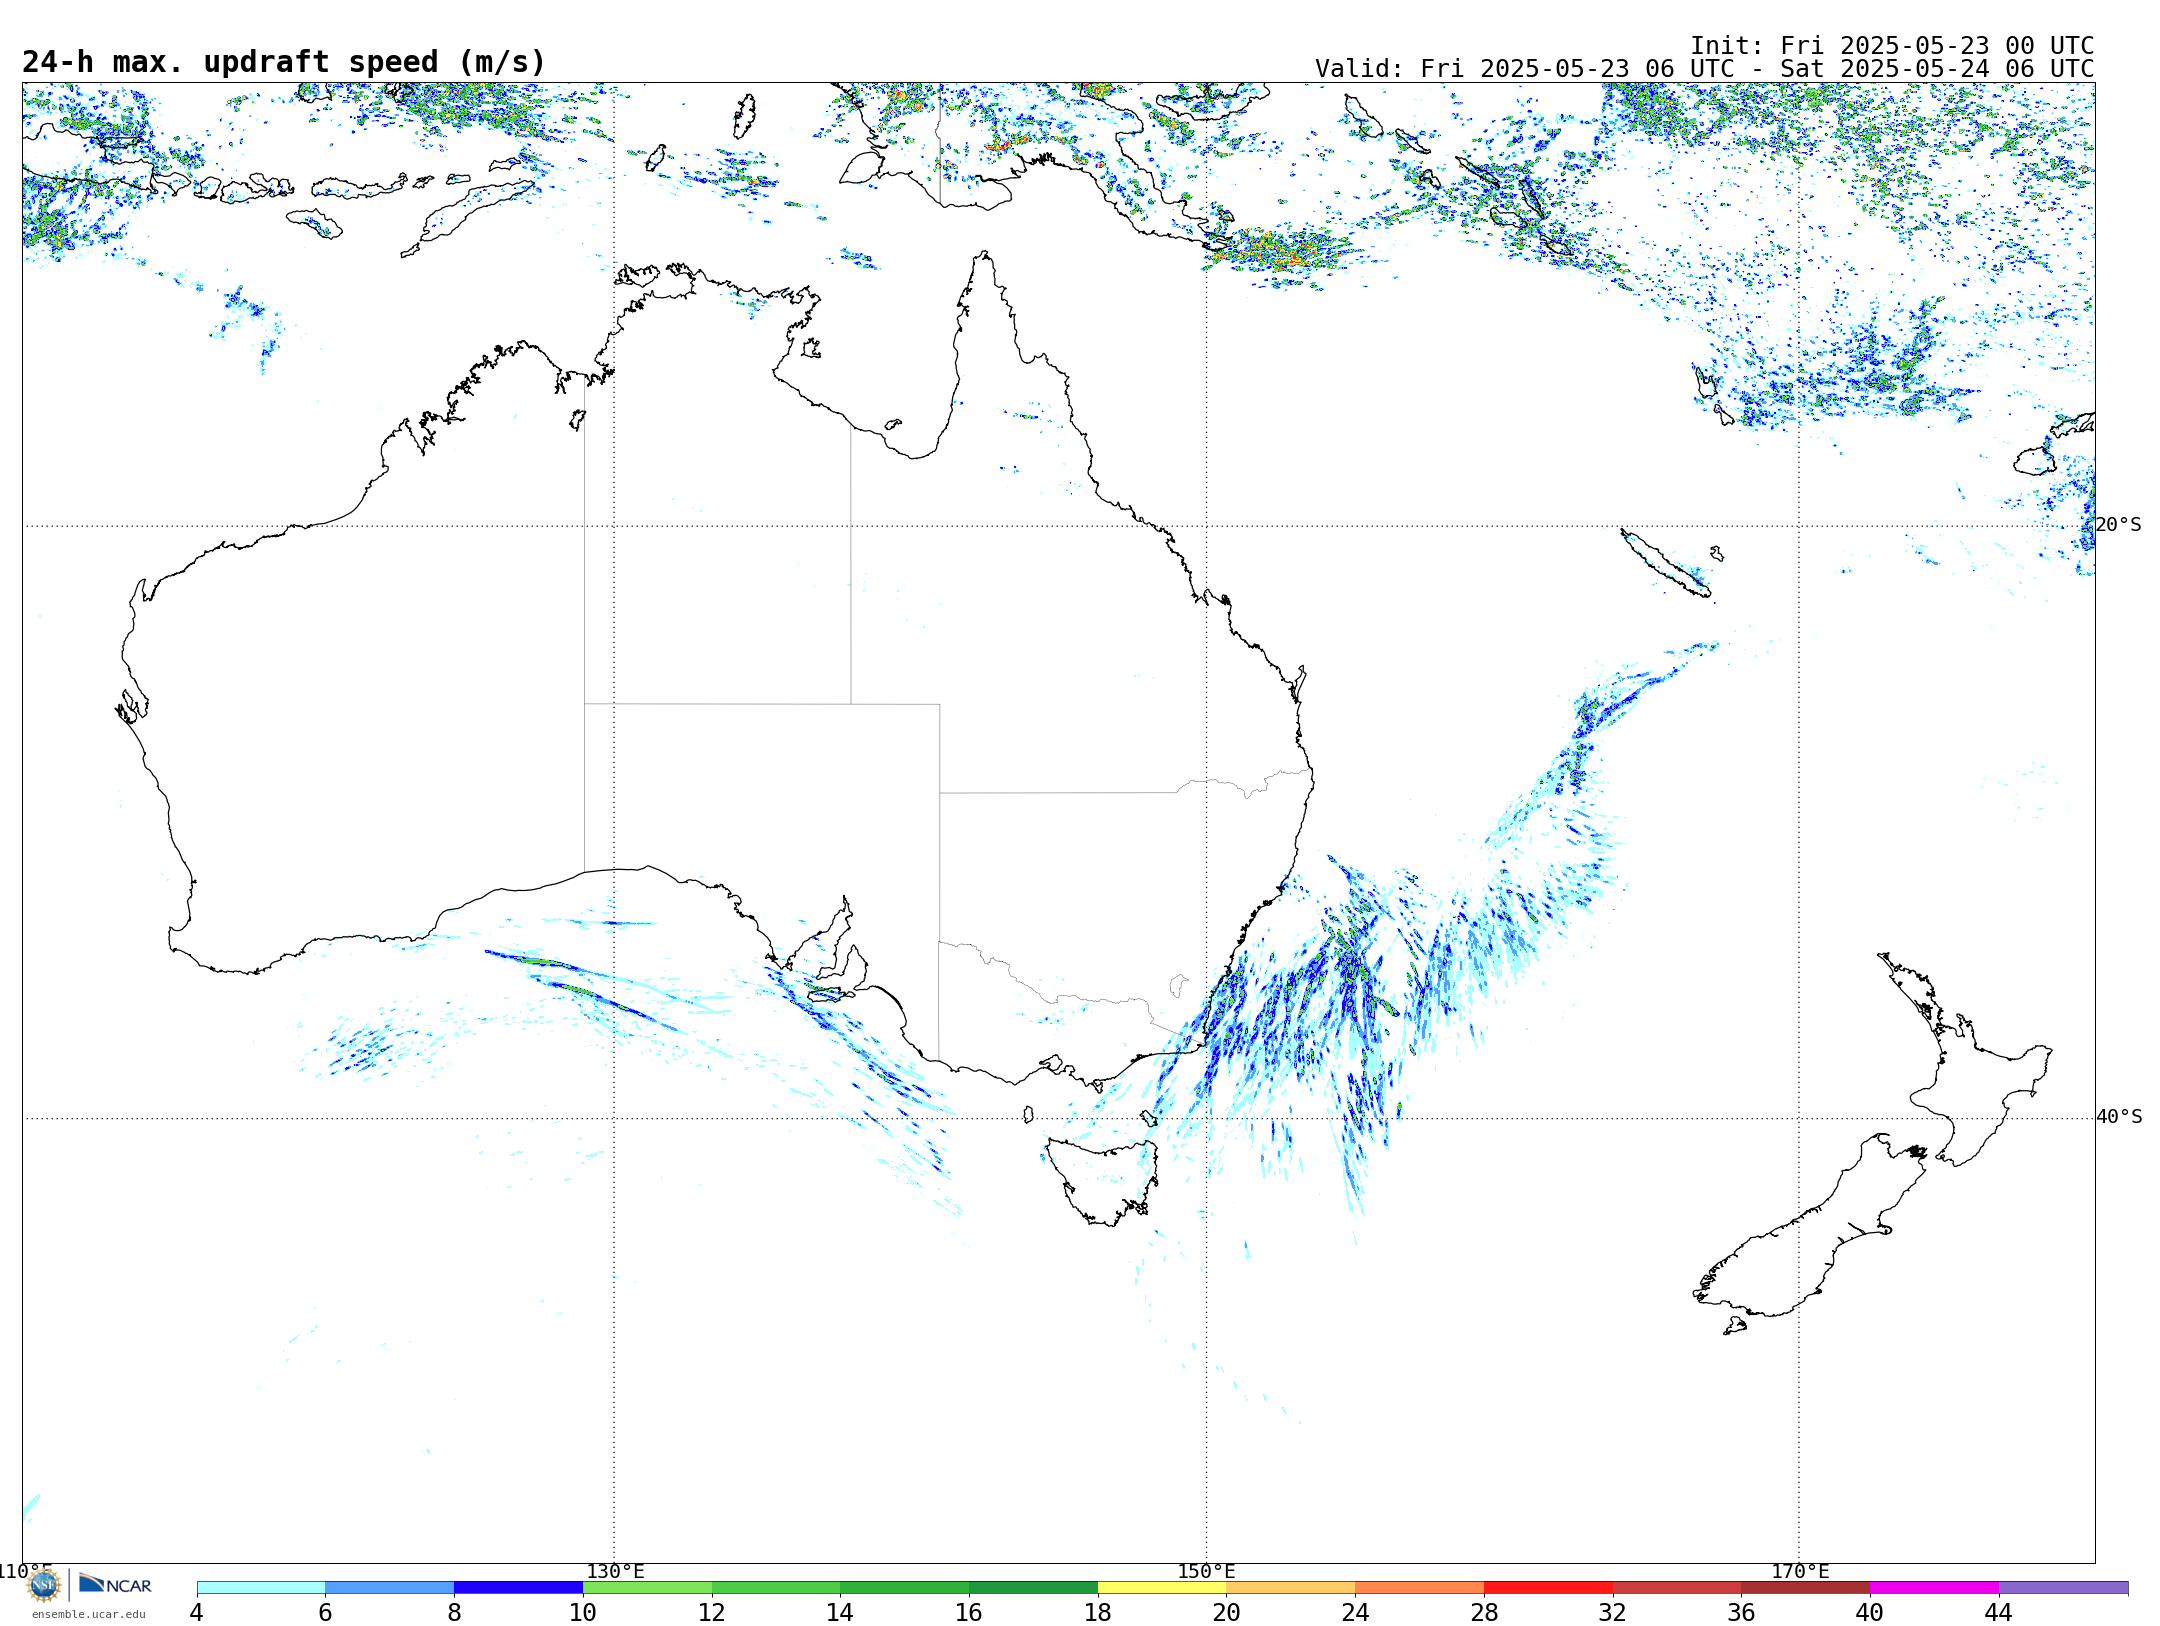Viewport: 2160px width, 1626px height.
Task: Choose the light orange 20–24 color swatch
Action: pos(1291,1588)
